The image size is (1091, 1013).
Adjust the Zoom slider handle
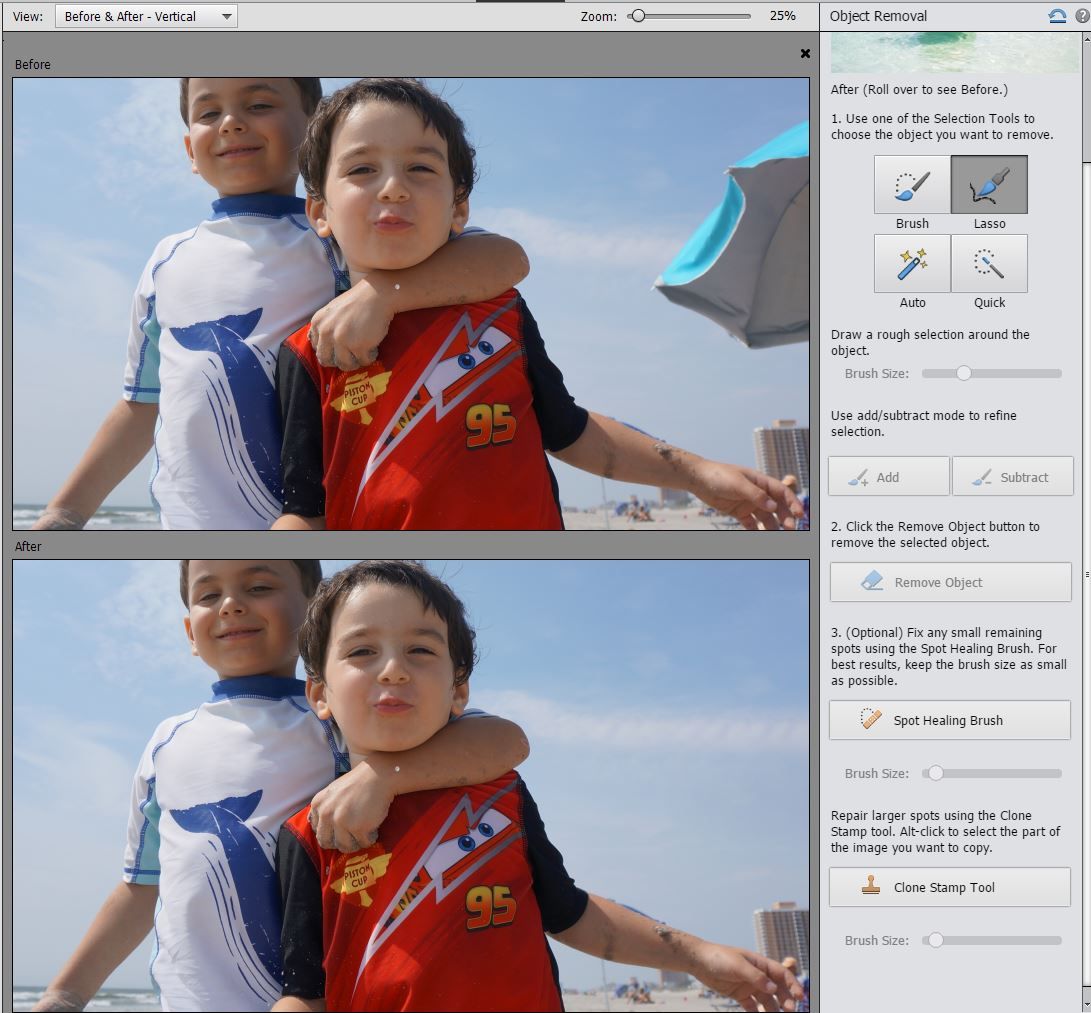637,16
